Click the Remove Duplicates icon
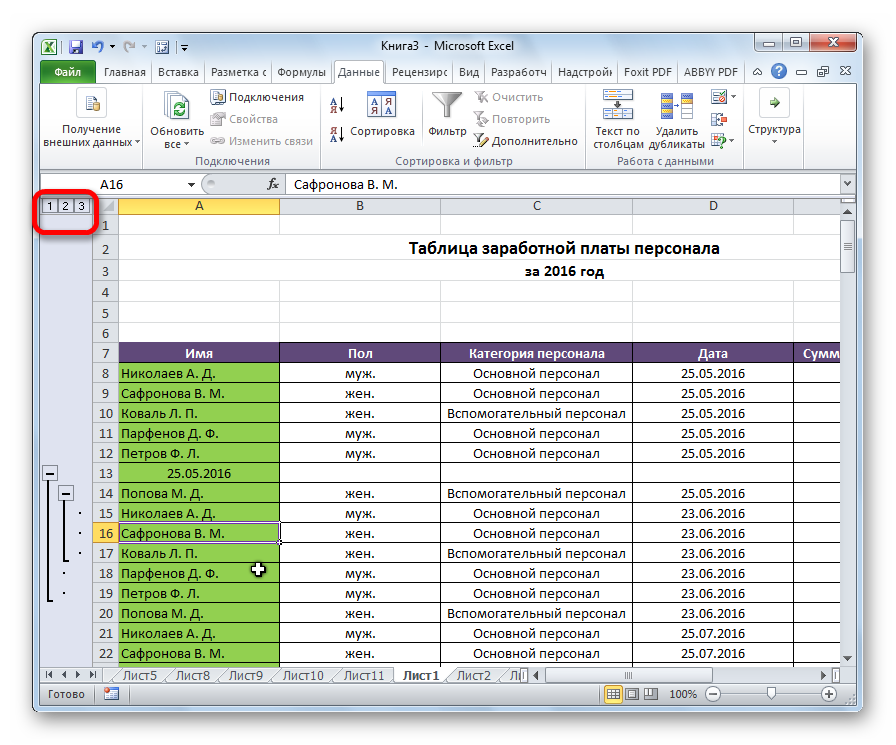Image resolution: width=896 pixels, height=745 pixels. click(676, 105)
